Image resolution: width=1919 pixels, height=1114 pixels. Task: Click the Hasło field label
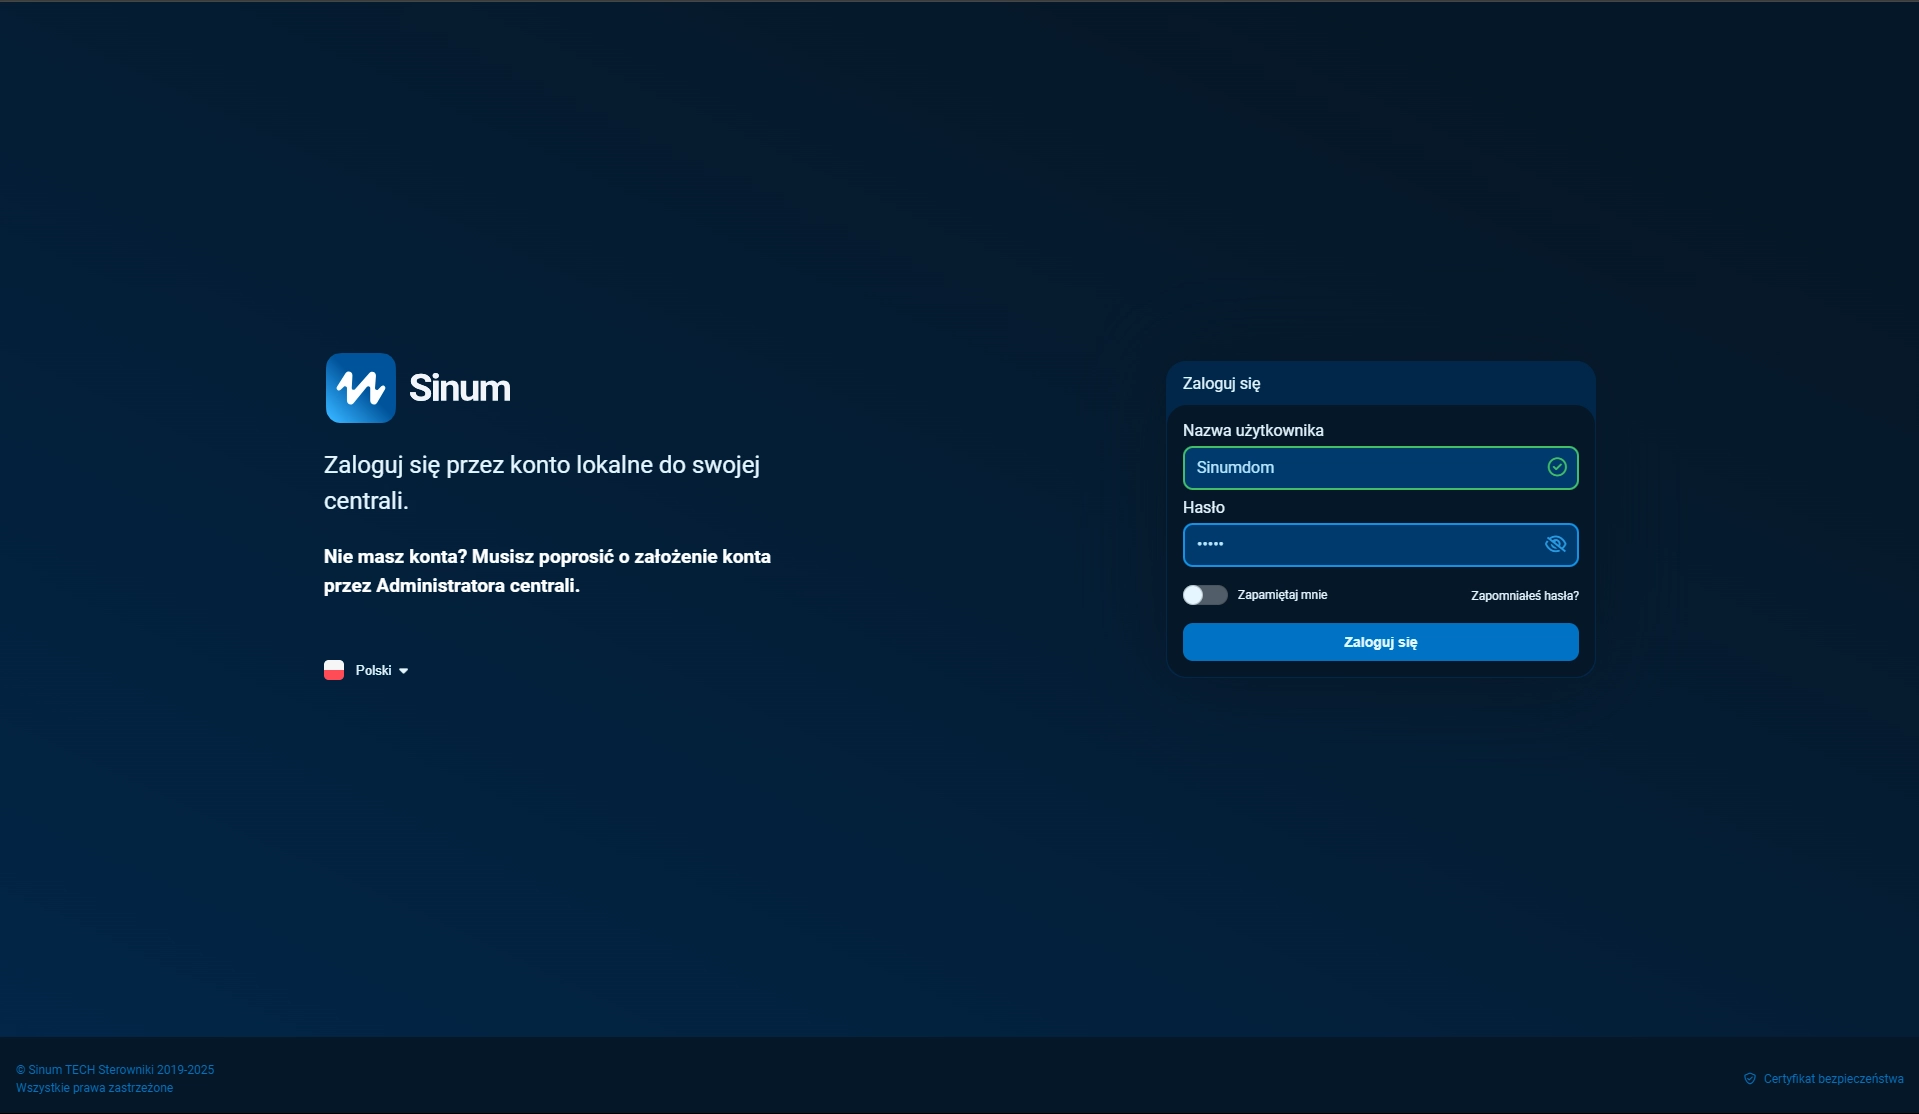click(x=1203, y=507)
